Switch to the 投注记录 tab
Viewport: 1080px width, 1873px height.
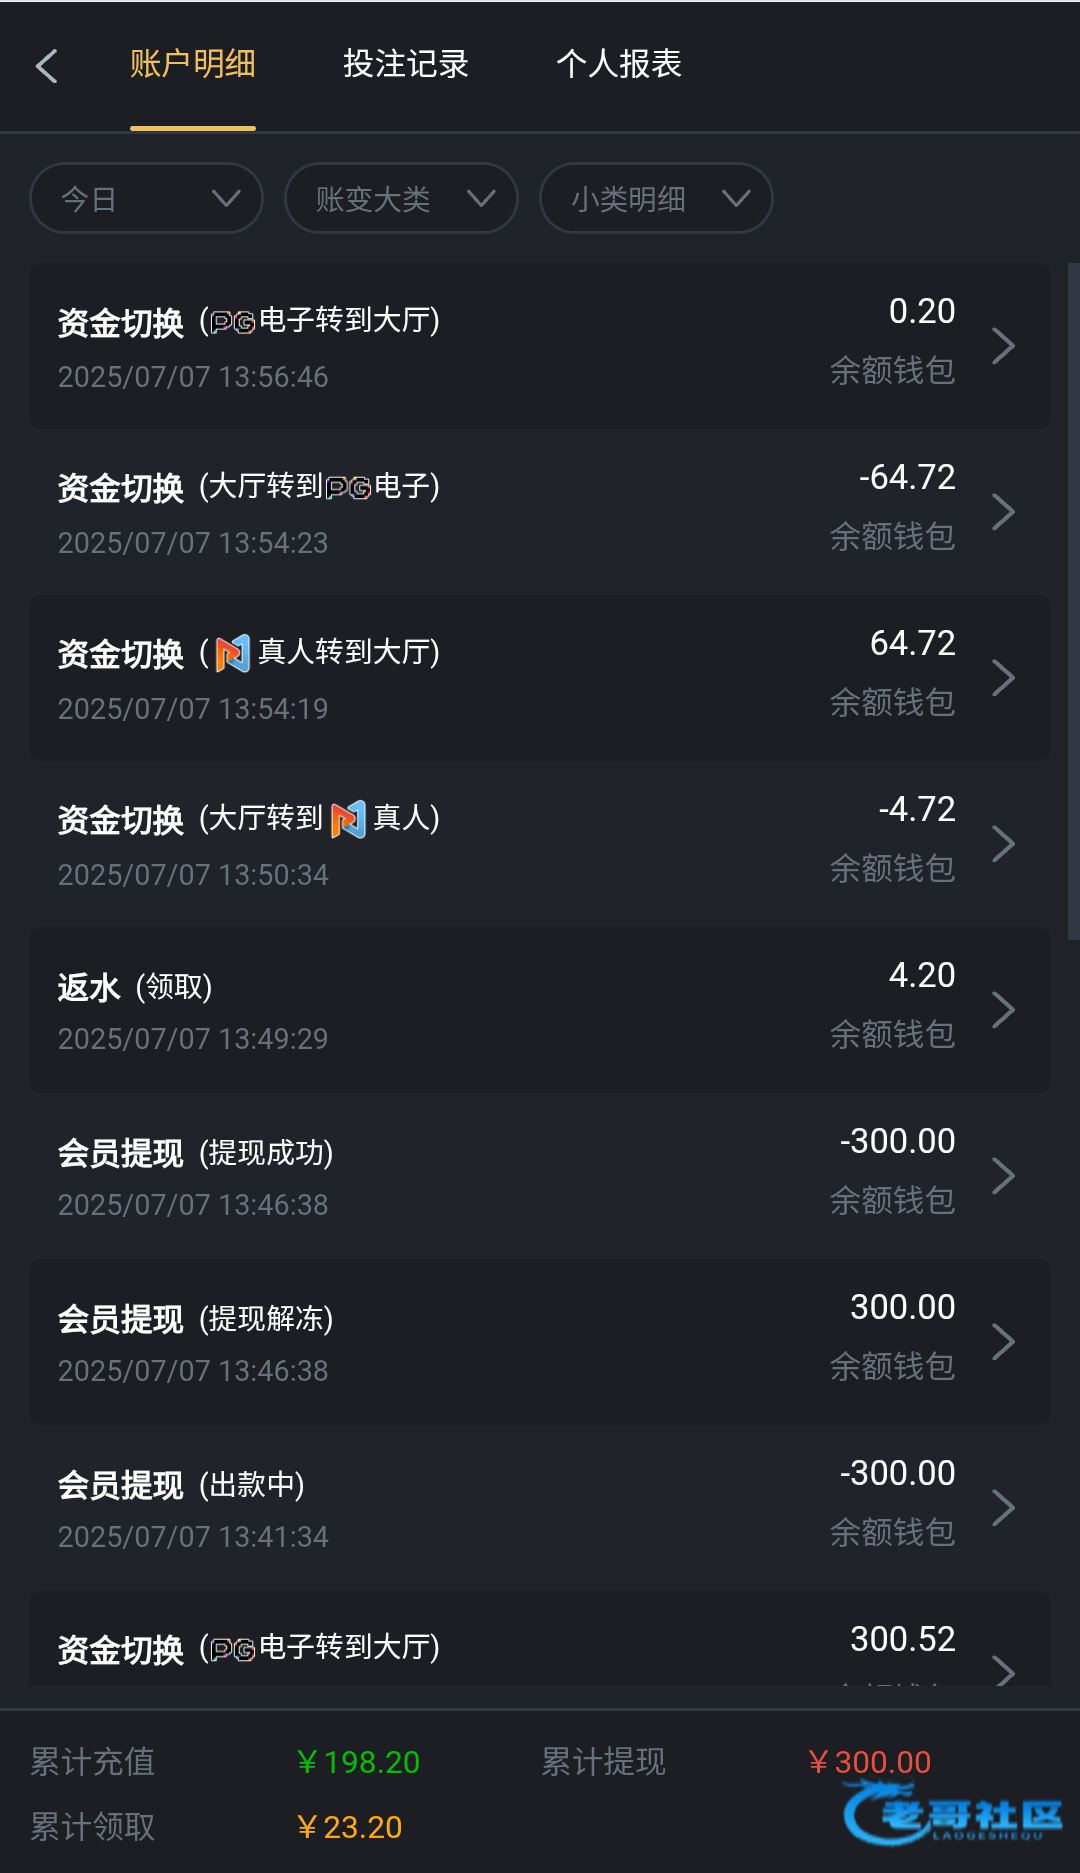pyautogui.click(x=405, y=64)
